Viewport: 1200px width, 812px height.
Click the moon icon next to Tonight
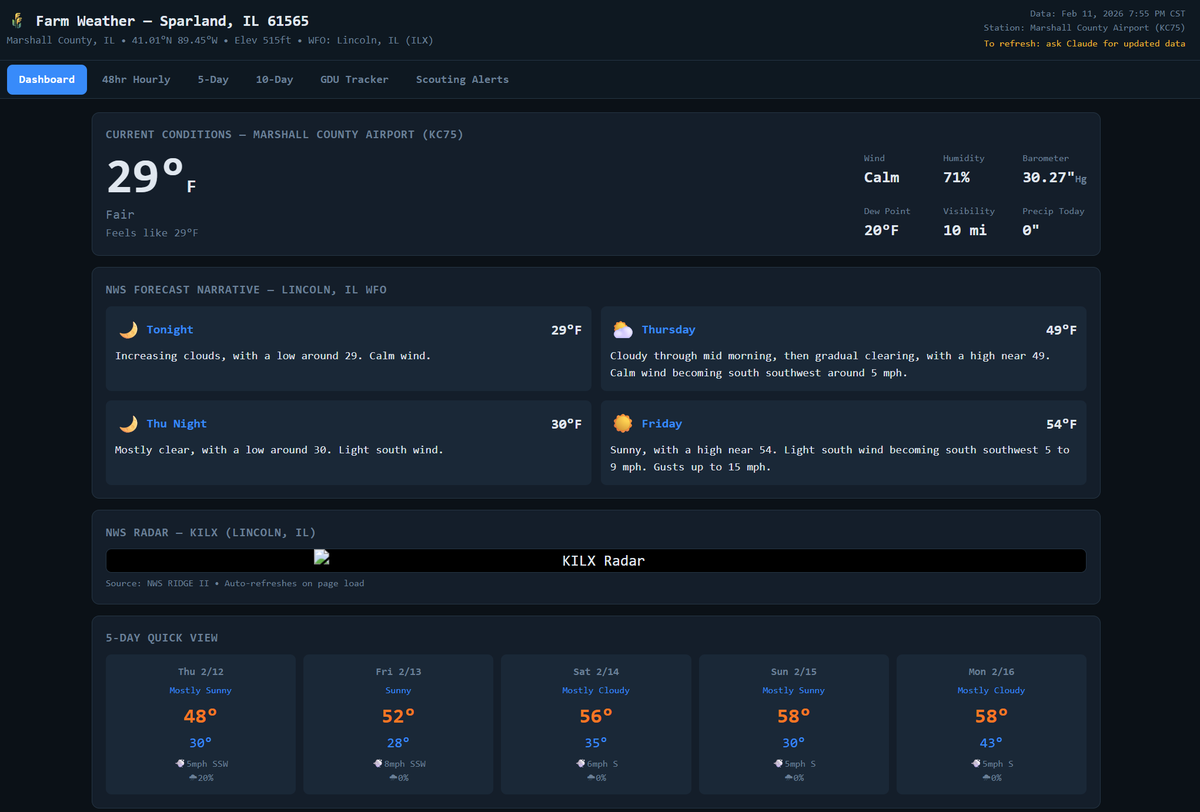point(128,330)
